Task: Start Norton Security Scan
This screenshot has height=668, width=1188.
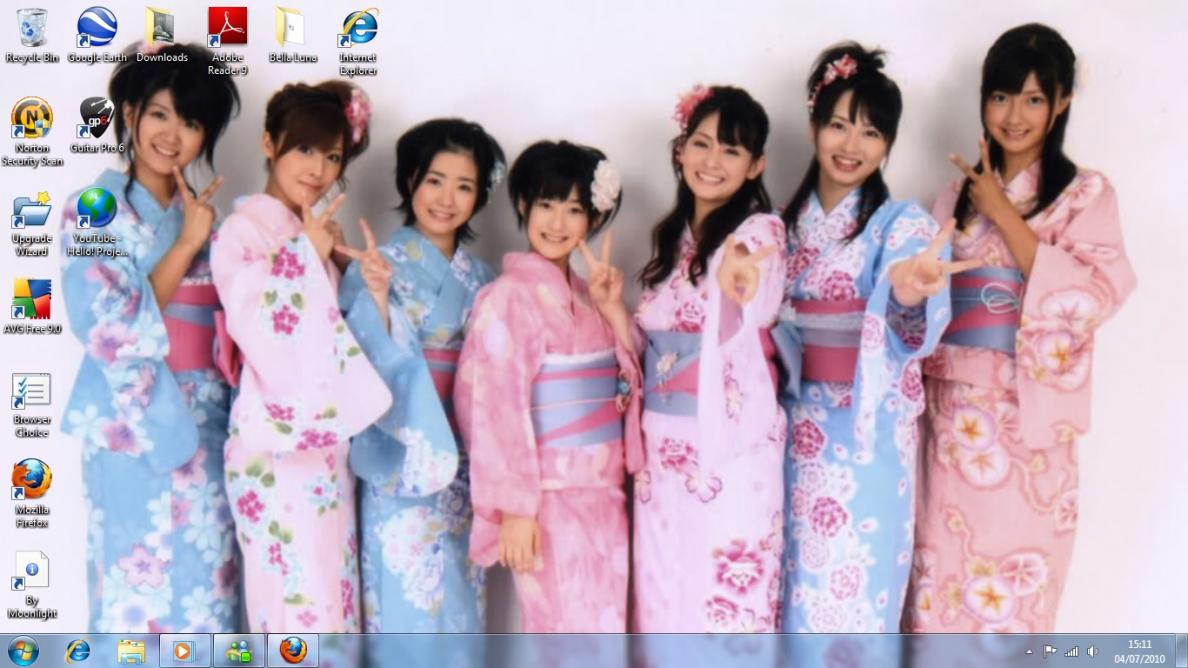Action: click(32, 120)
